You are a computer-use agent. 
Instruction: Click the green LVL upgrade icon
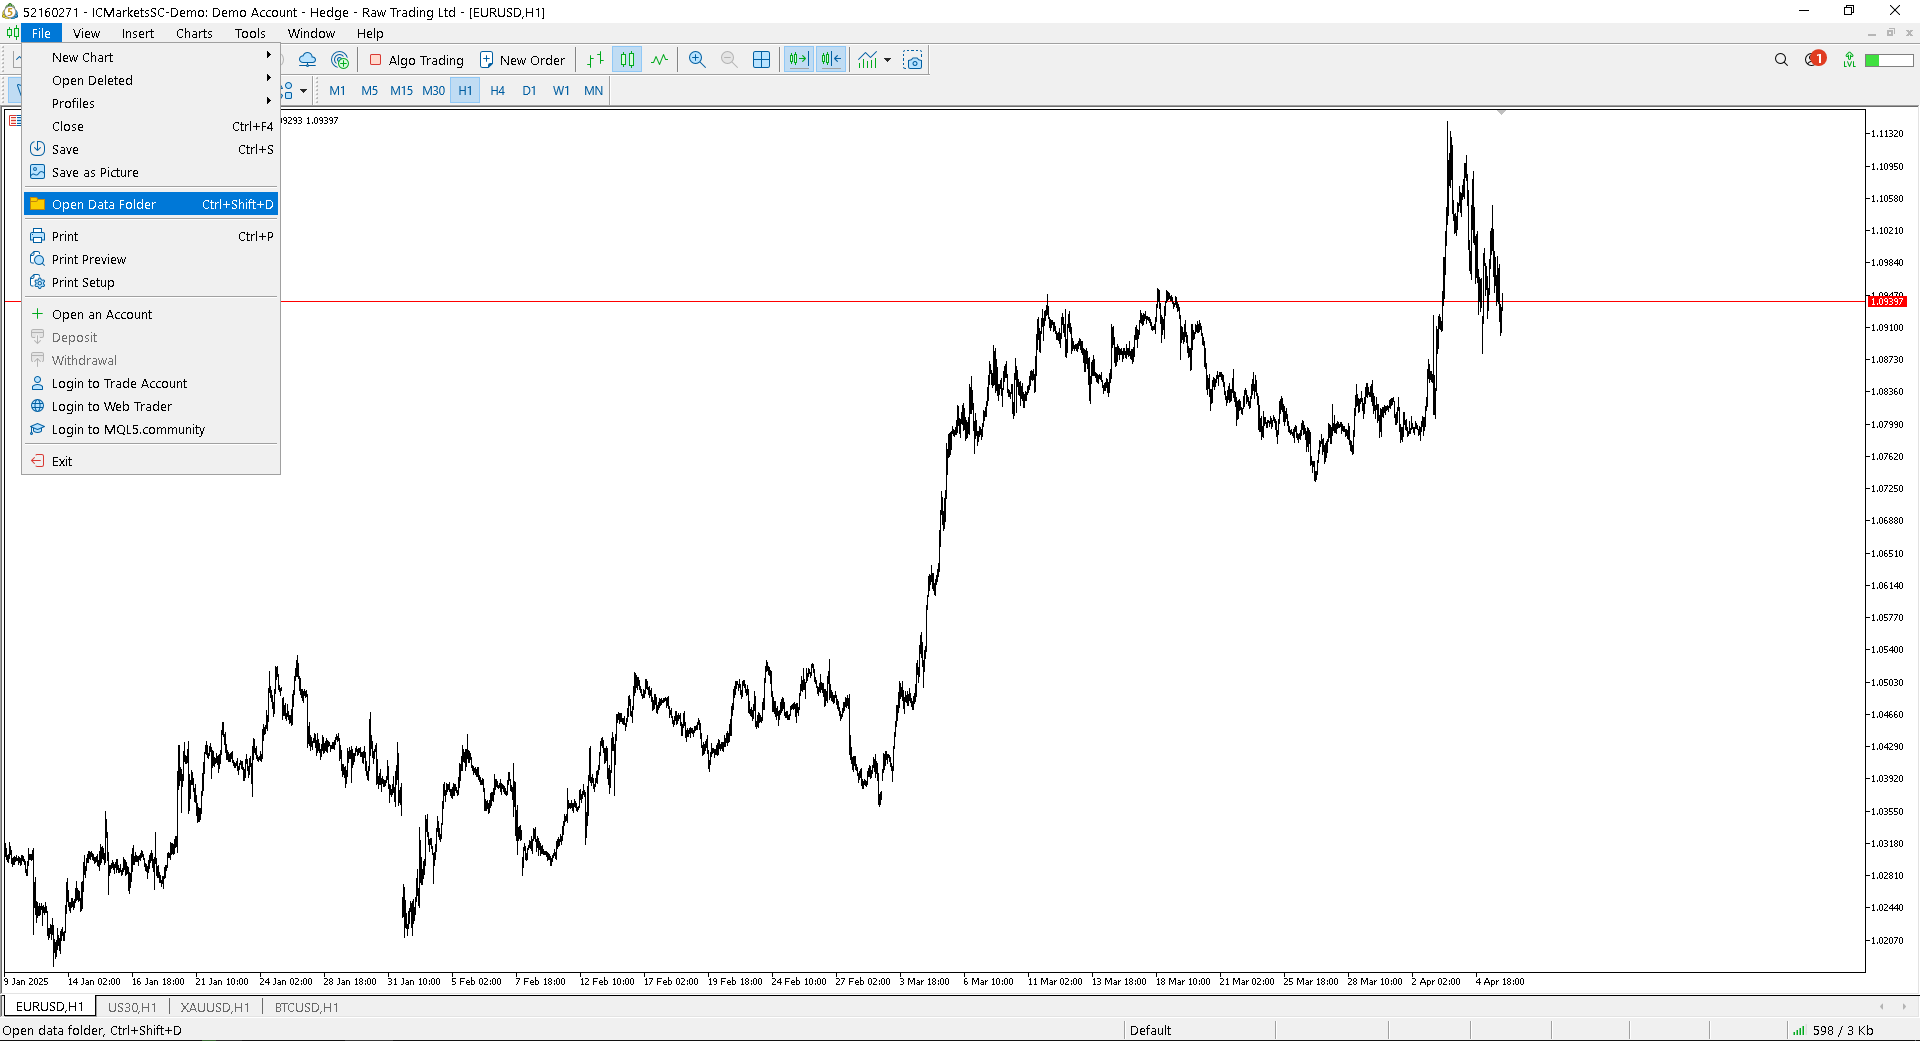pos(1849,60)
